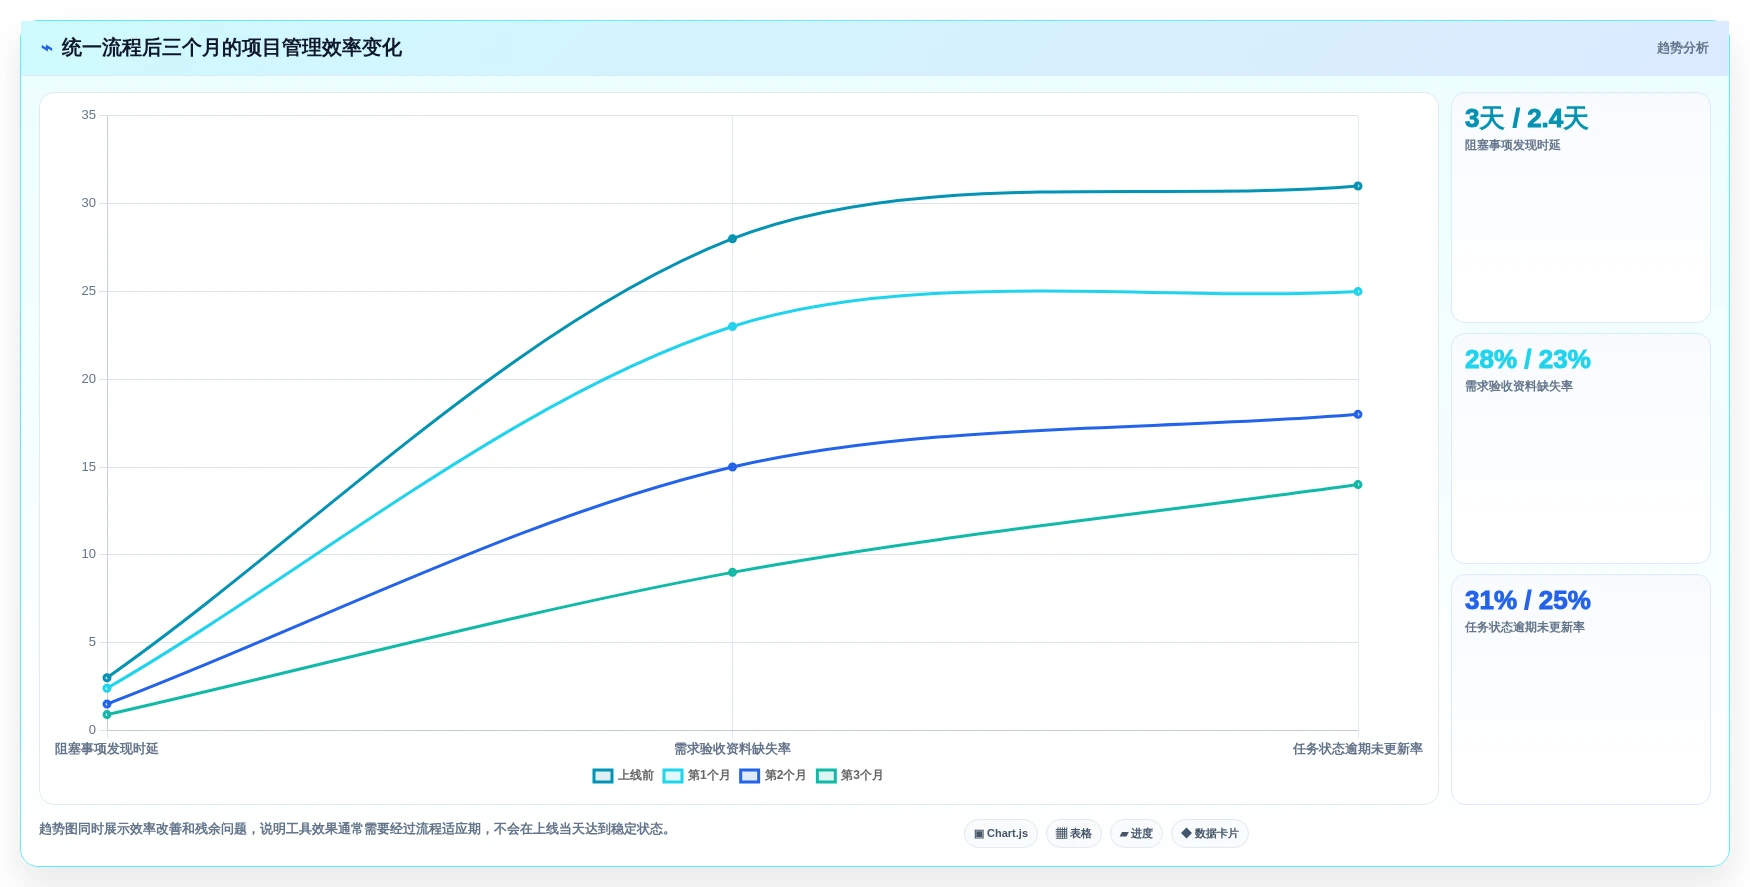Click the 需求验收资料缺失率 x-axis label
1750x887 pixels.
pos(733,749)
